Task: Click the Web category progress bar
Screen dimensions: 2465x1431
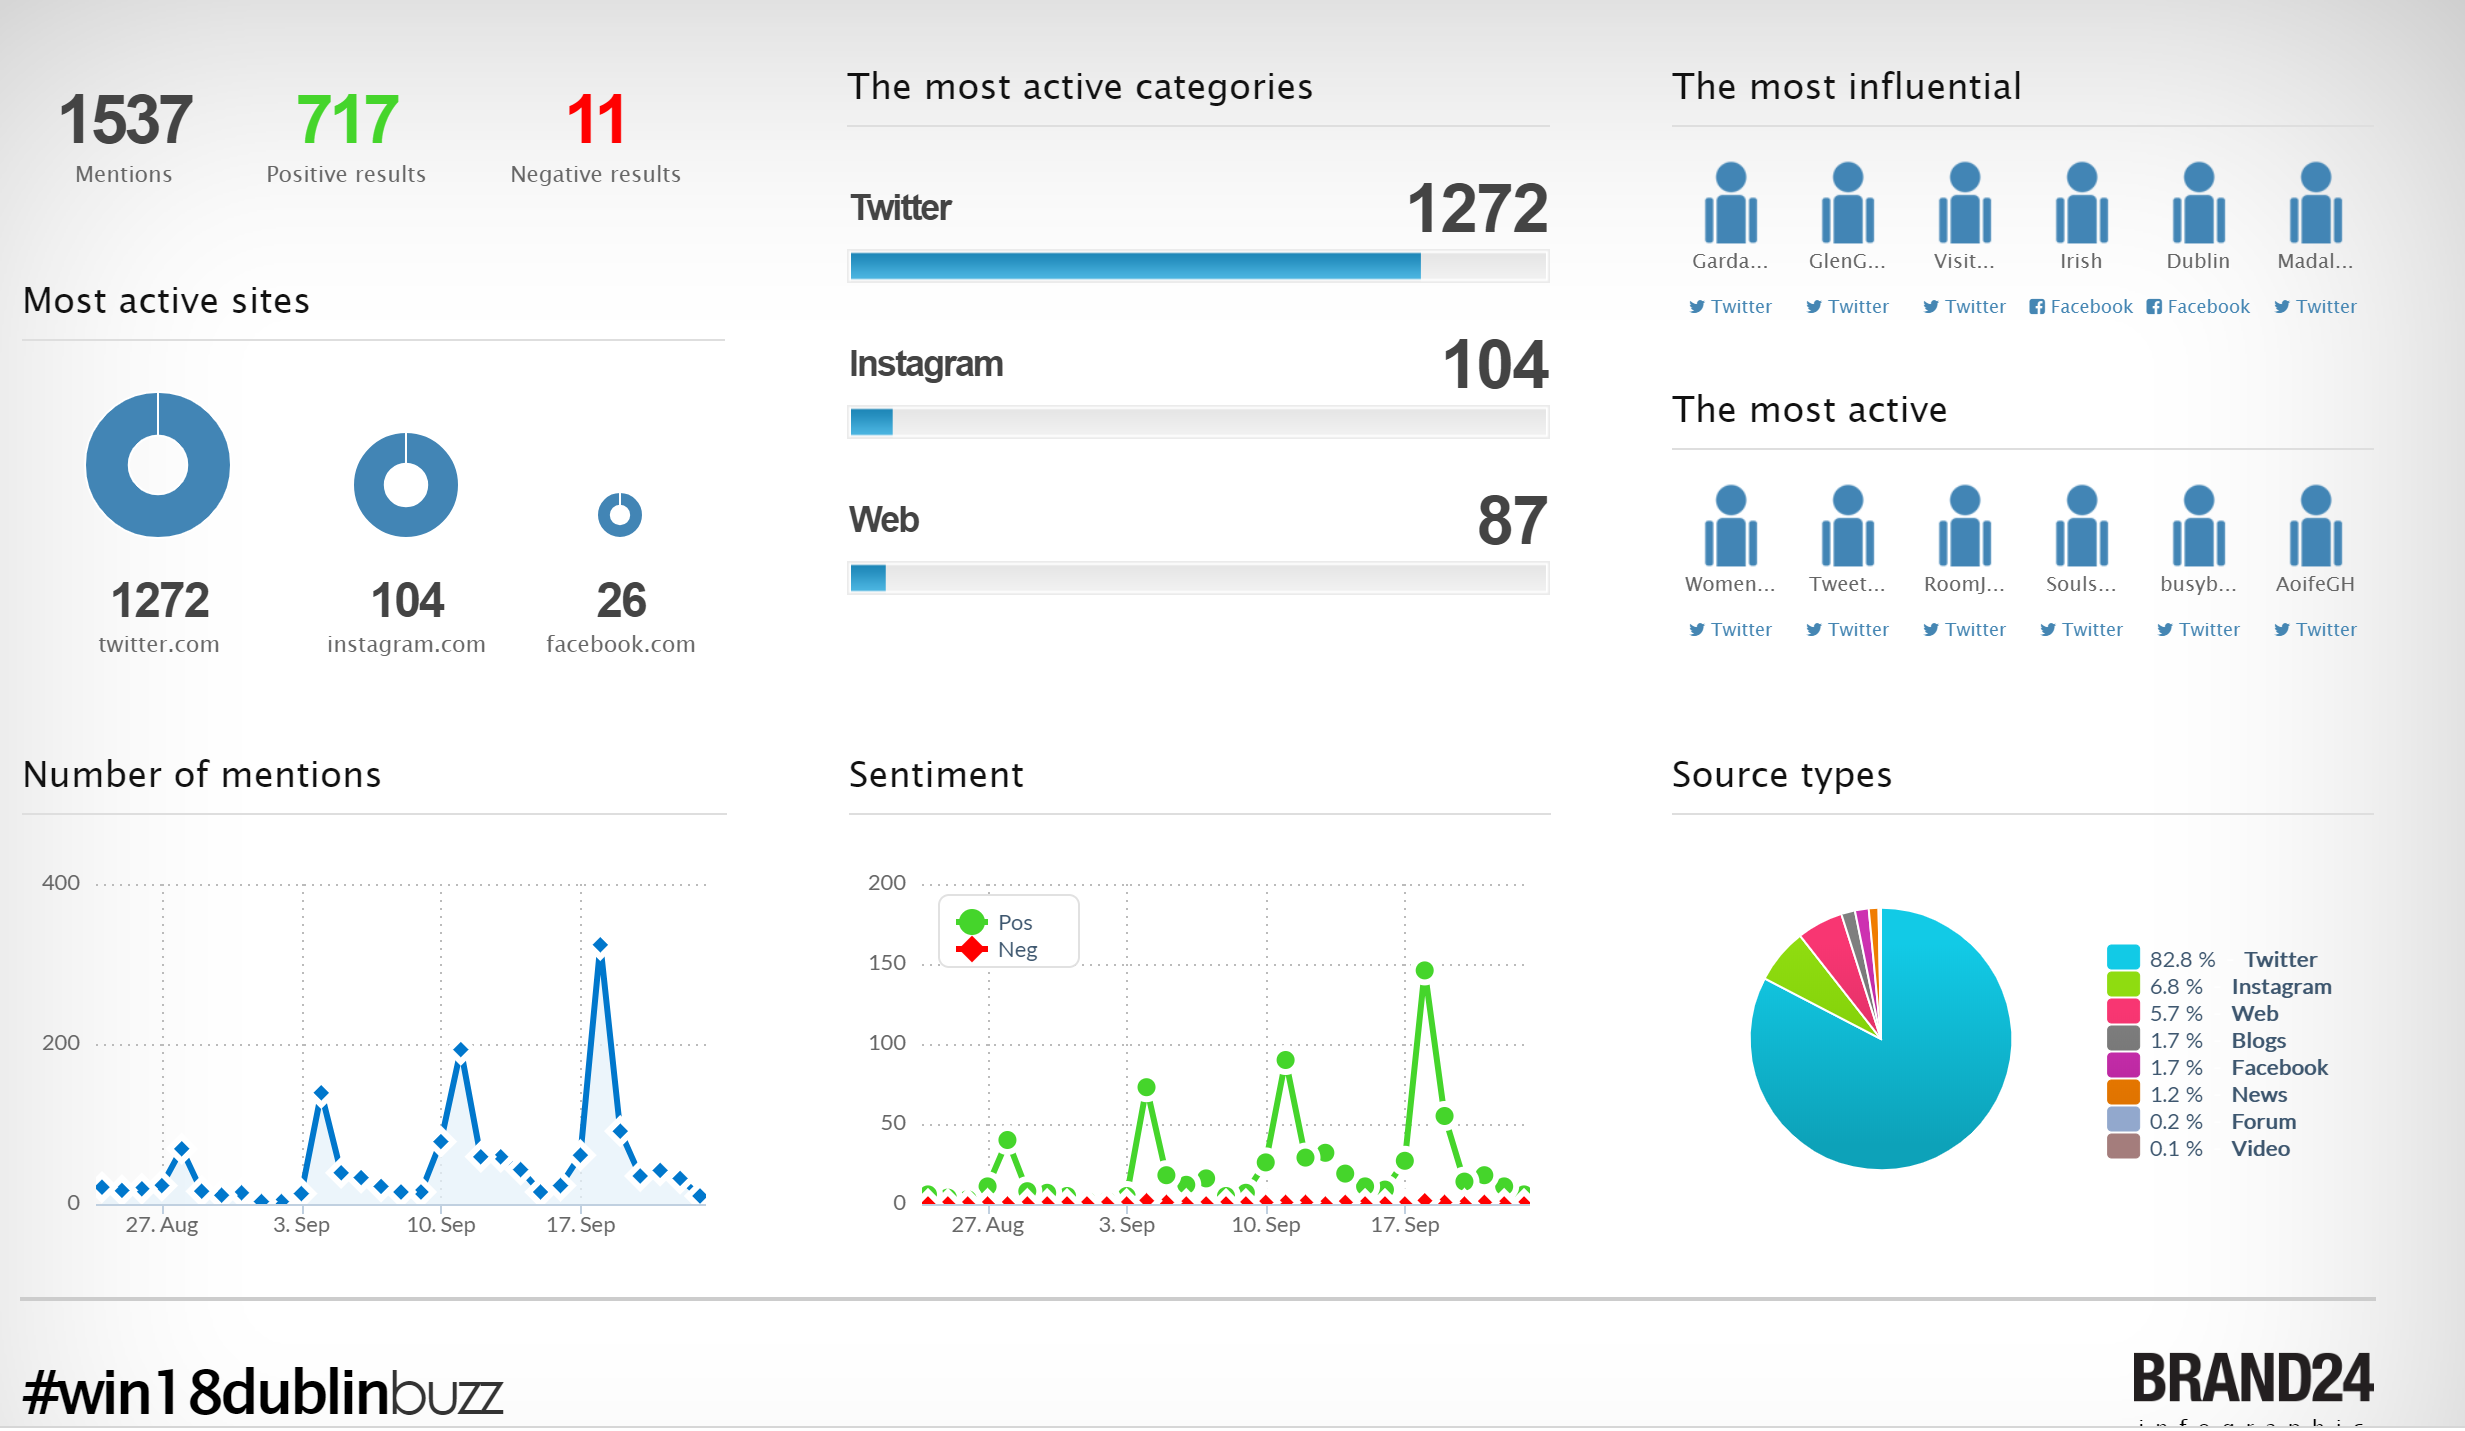Action: point(1198,578)
